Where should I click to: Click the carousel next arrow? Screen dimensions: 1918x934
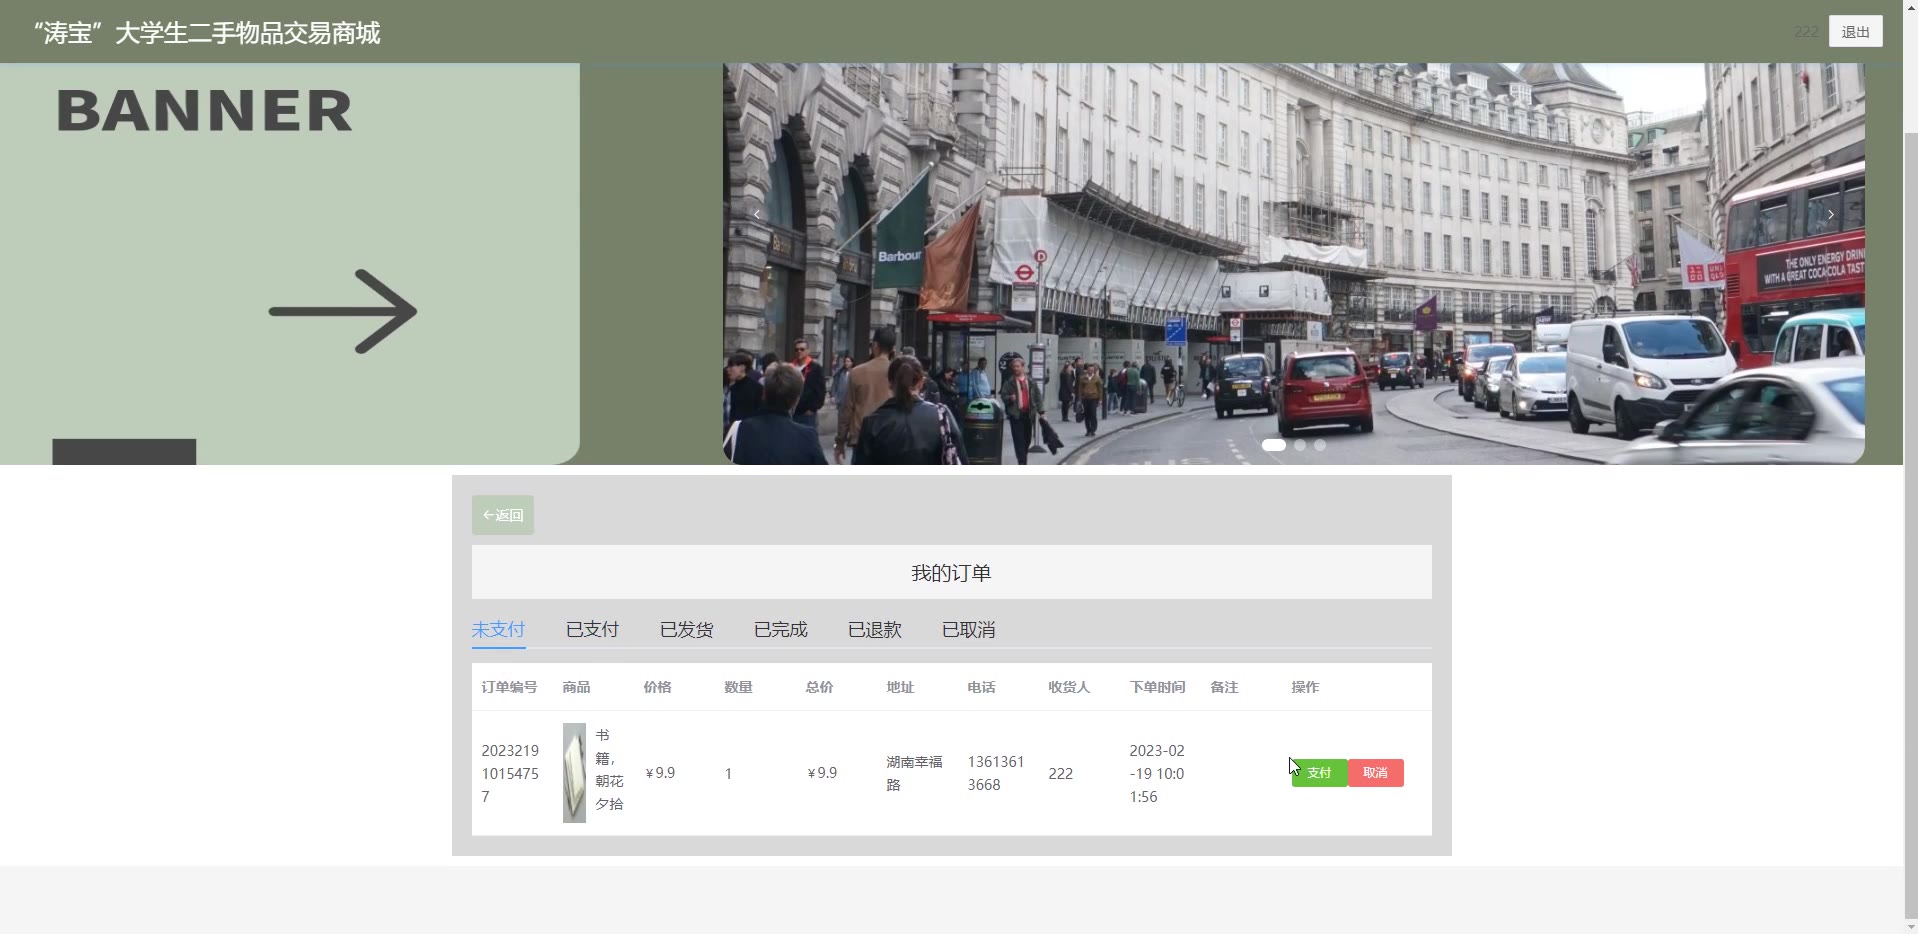coord(1831,214)
